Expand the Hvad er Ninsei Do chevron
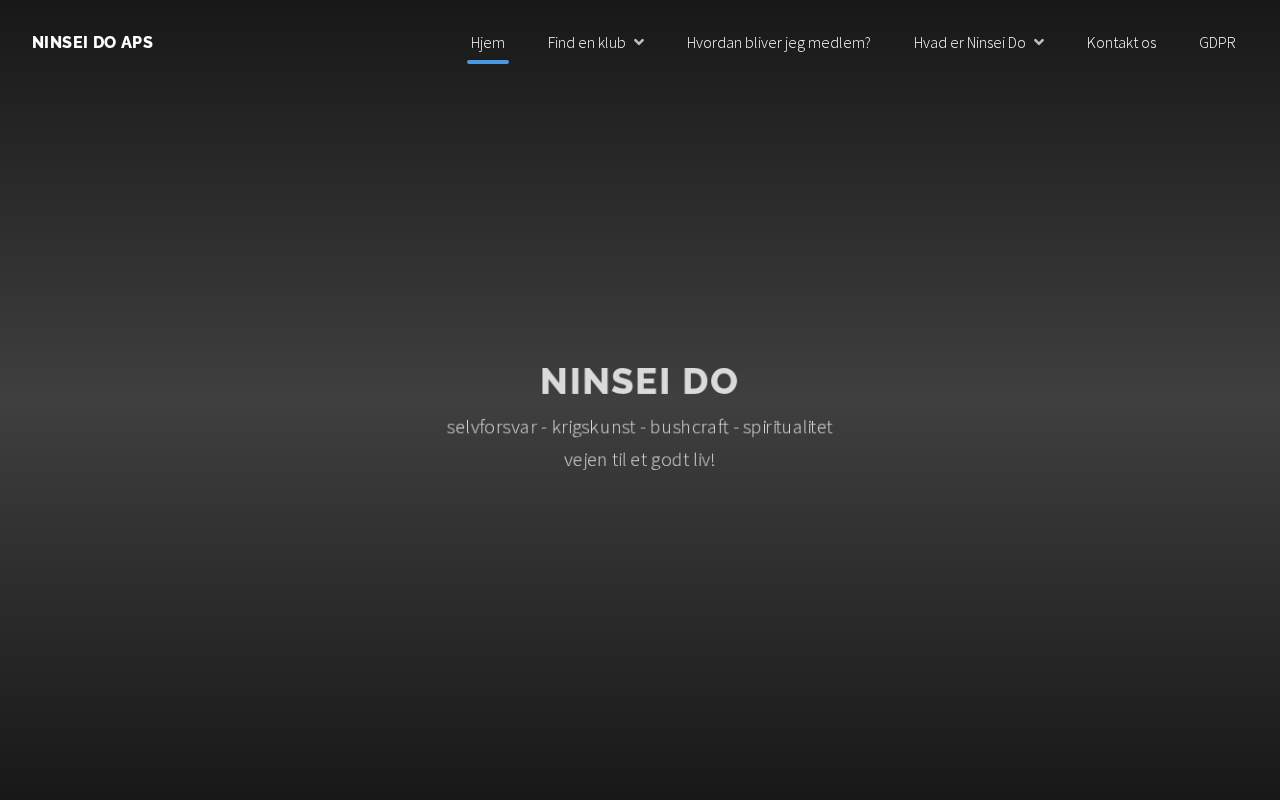Viewport: 1280px width, 800px height. coord(1039,42)
